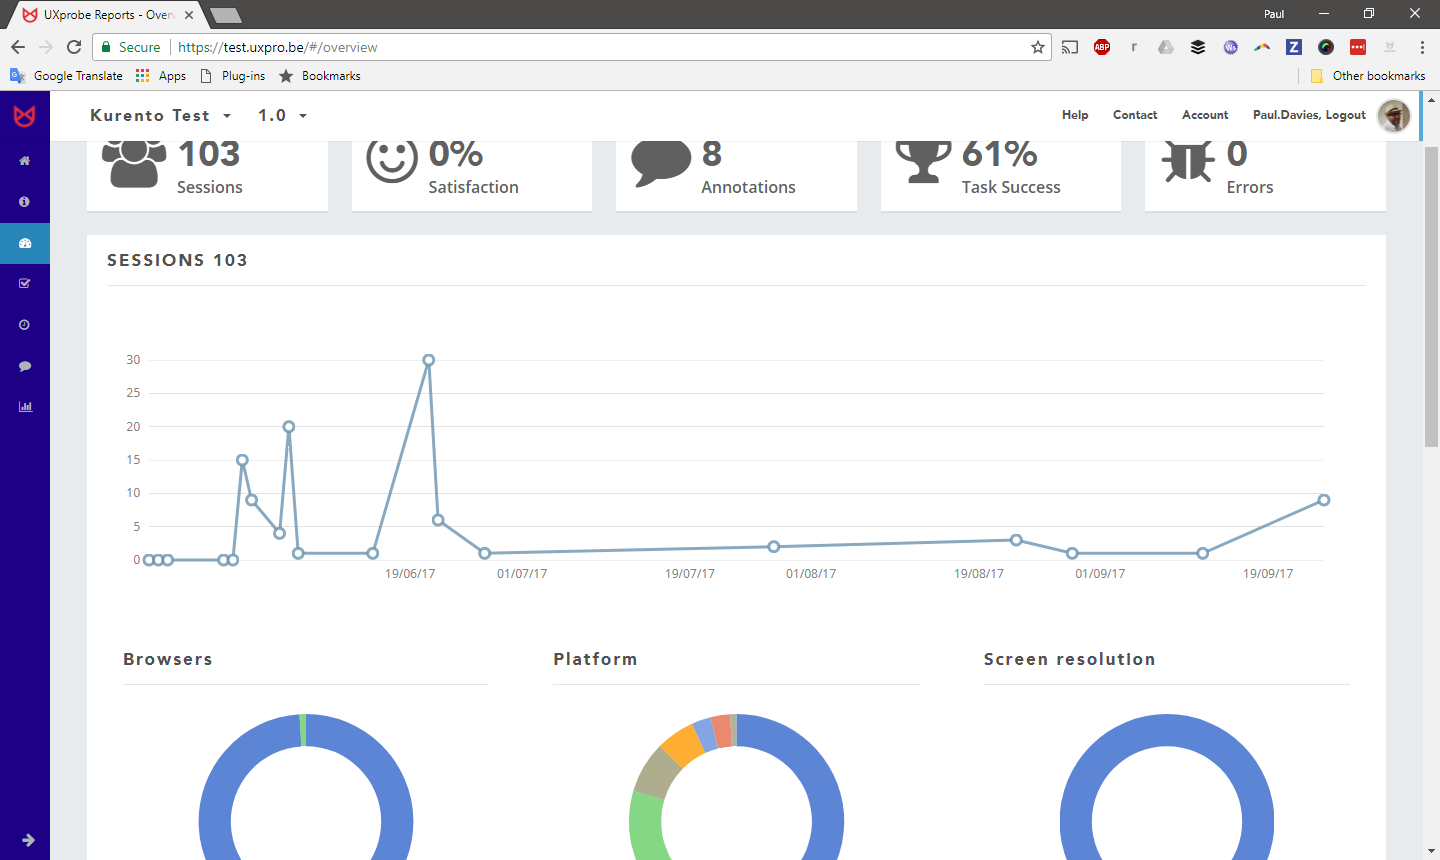Open the info section in the sidebar

[x=25, y=202]
